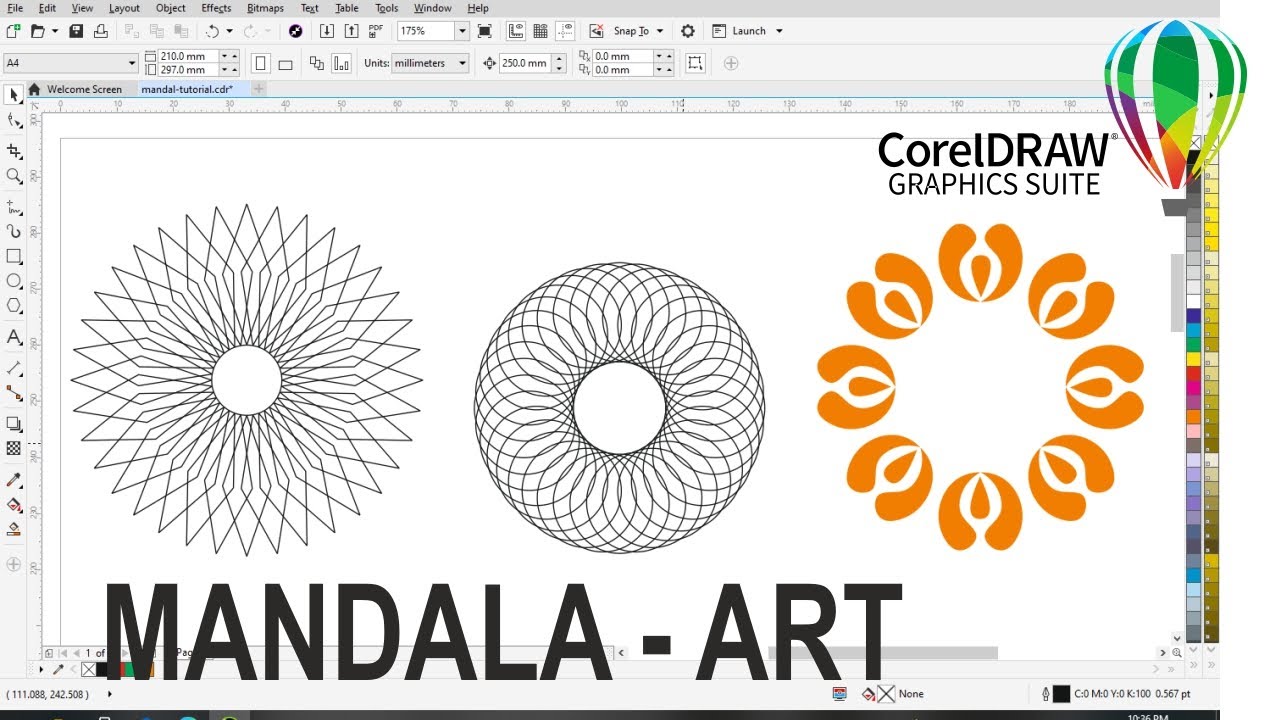Image resolution: width=1280 pixels, height=720 pixels.
Task: Select the Parallel Dimension line tool
Action: tap(14, 368)
